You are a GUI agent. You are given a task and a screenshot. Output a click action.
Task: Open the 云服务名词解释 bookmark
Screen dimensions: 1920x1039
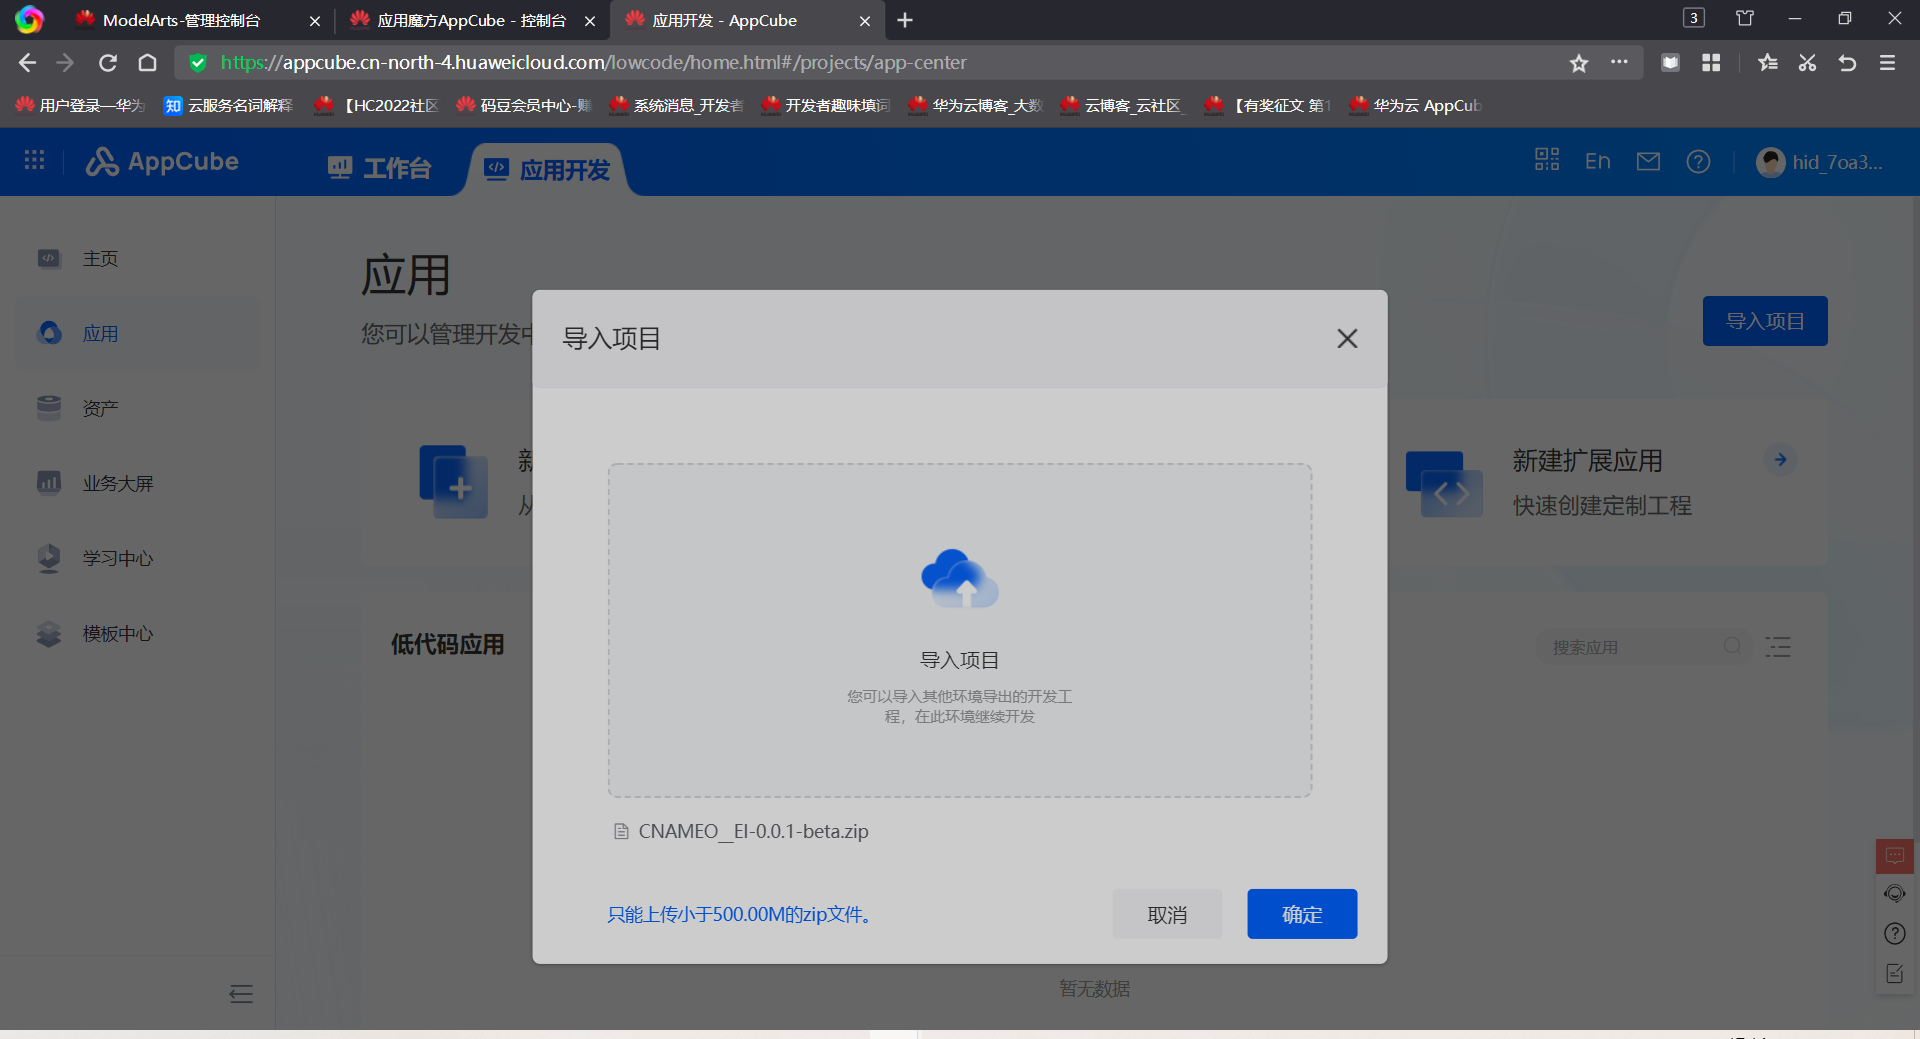click(228, 105)
